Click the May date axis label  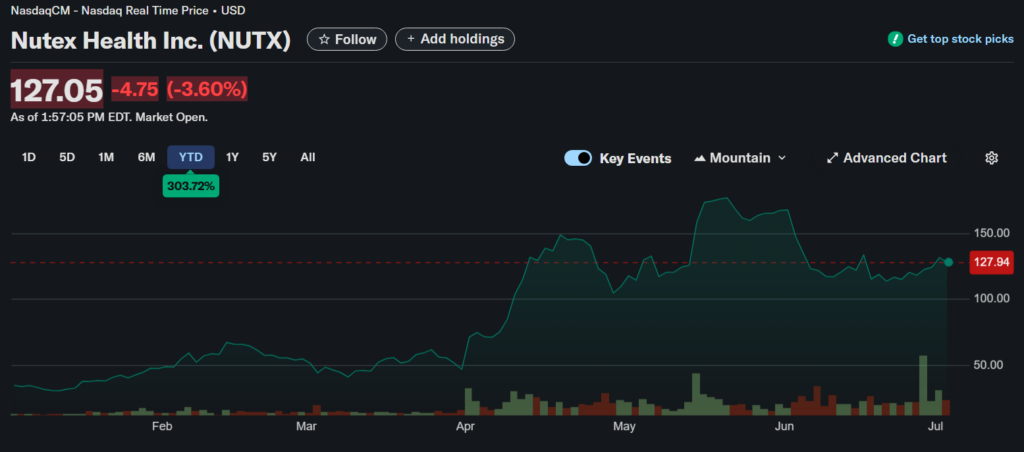pyautogui.click(x=624, y=427)
